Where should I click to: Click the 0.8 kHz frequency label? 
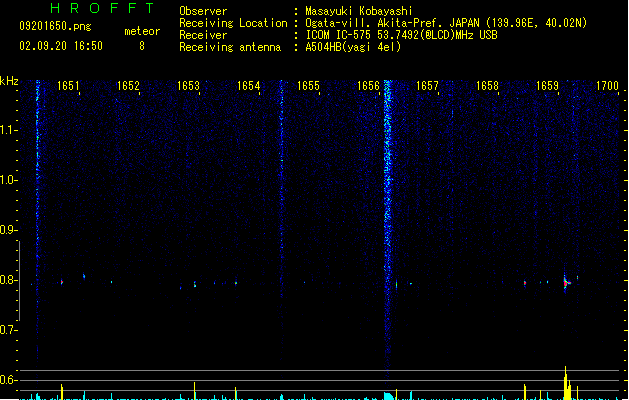click(8, 280)
